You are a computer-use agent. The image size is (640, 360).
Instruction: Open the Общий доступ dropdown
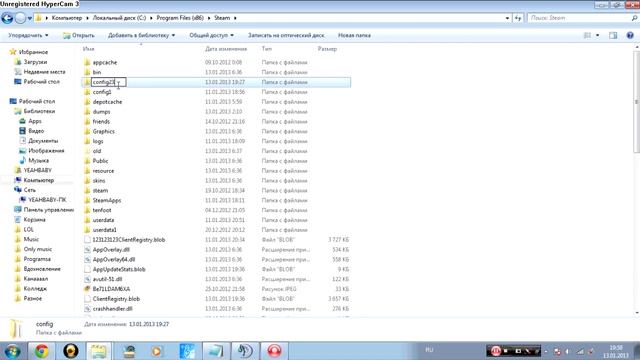(211, 36)
